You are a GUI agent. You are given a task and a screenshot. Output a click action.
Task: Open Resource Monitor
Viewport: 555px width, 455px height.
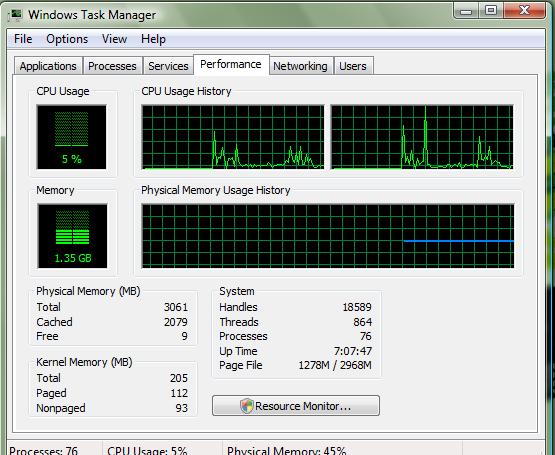(x=296, y=406)
